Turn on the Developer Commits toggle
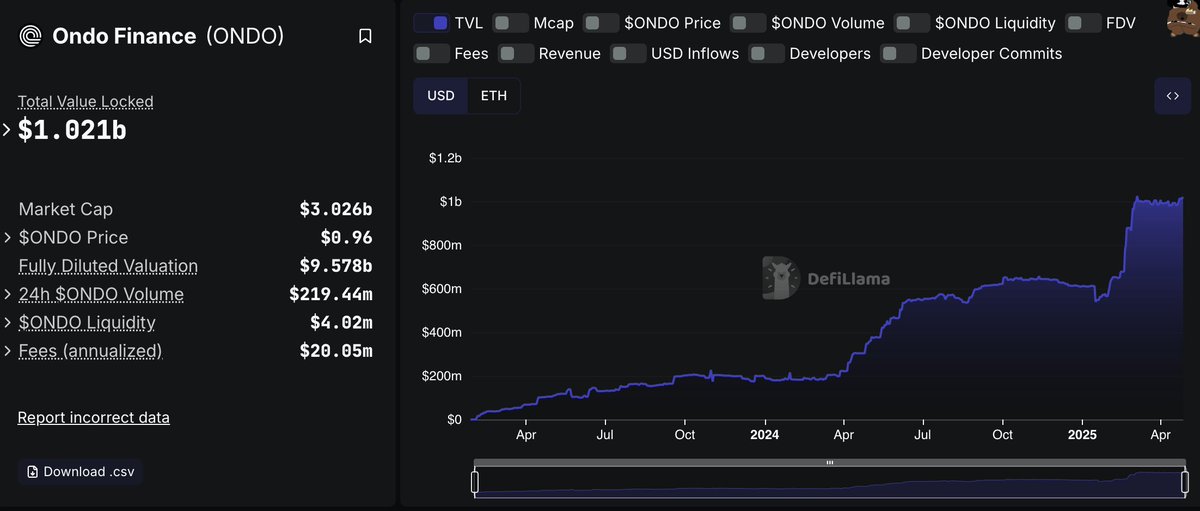 (x=898, y=53)
